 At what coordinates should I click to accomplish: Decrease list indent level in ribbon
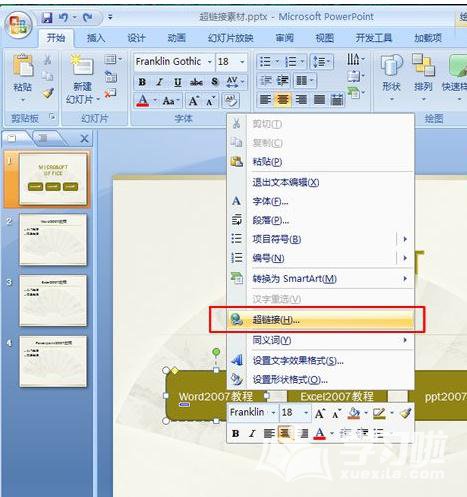point(266,81)
